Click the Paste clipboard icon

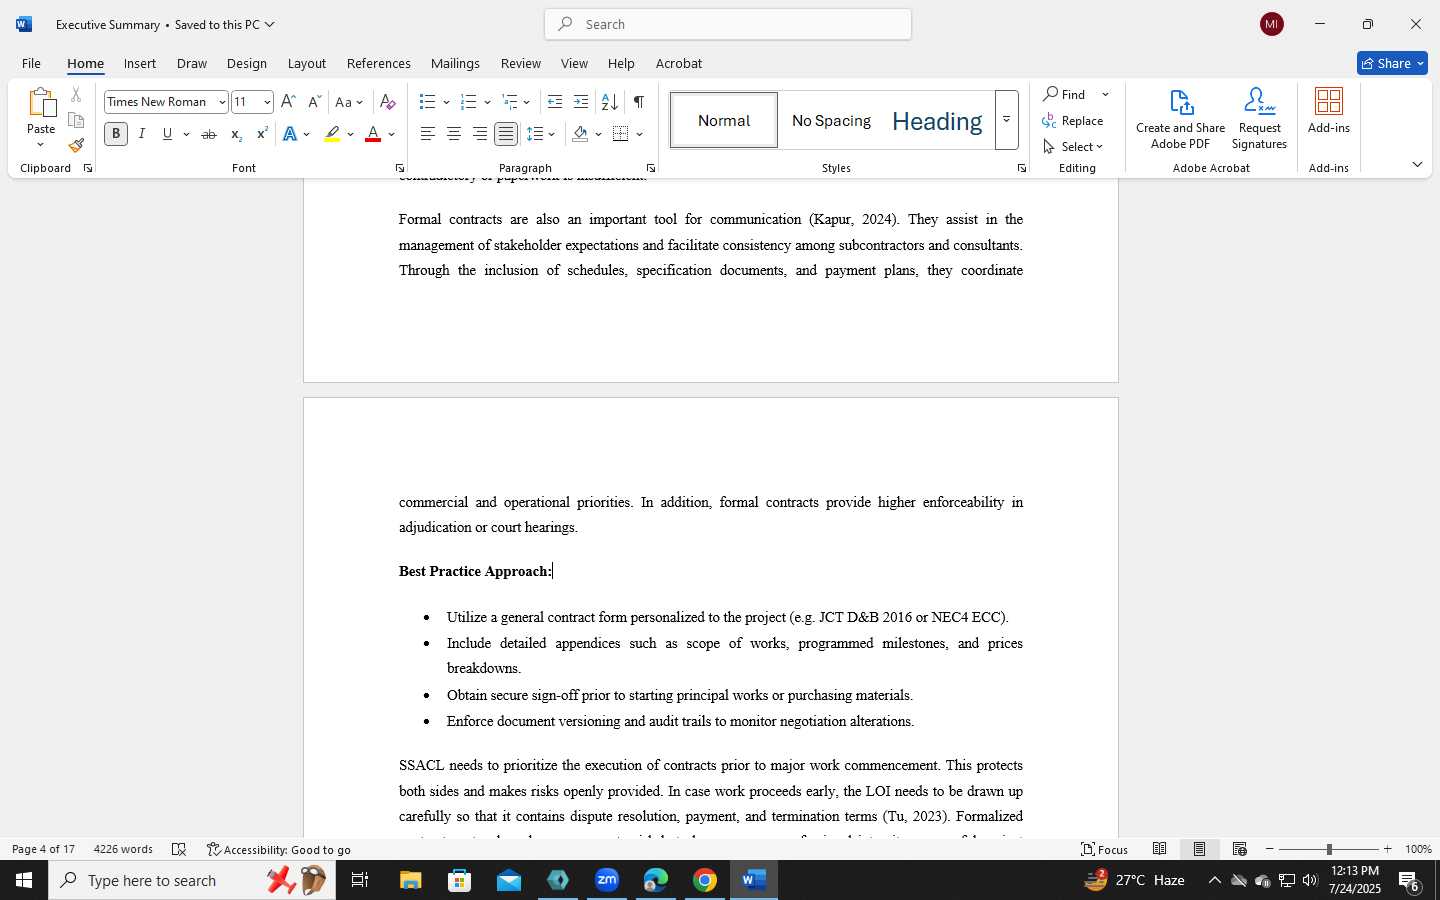point(41,103)
